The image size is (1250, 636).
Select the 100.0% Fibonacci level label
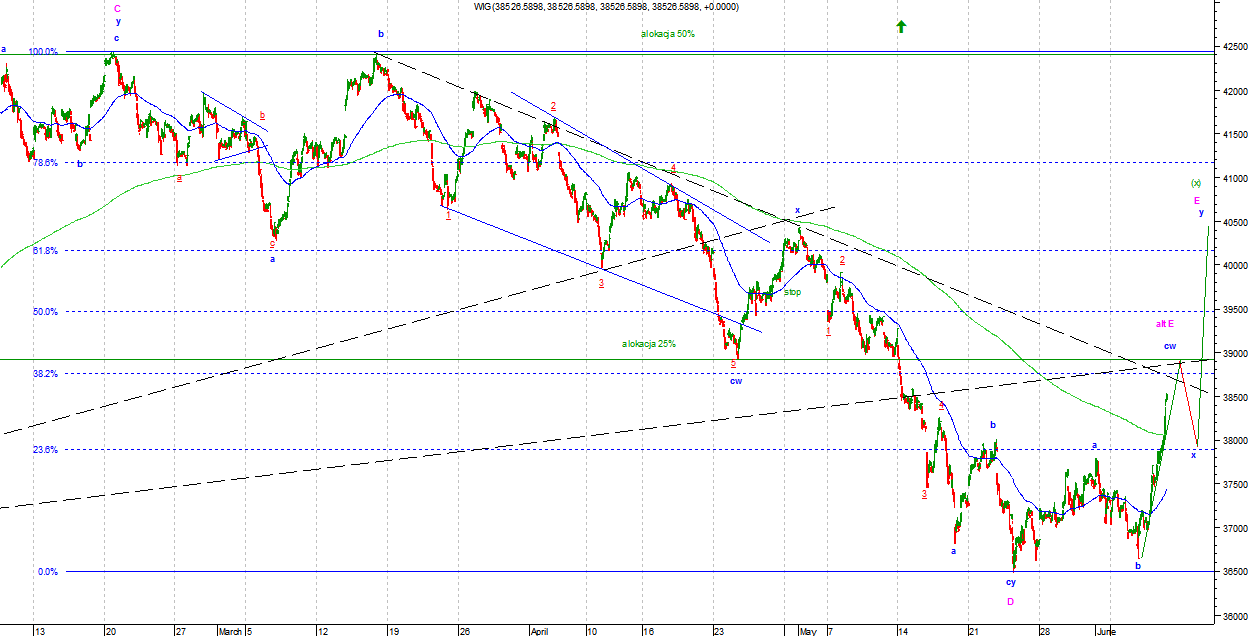[x=42, y=51]
